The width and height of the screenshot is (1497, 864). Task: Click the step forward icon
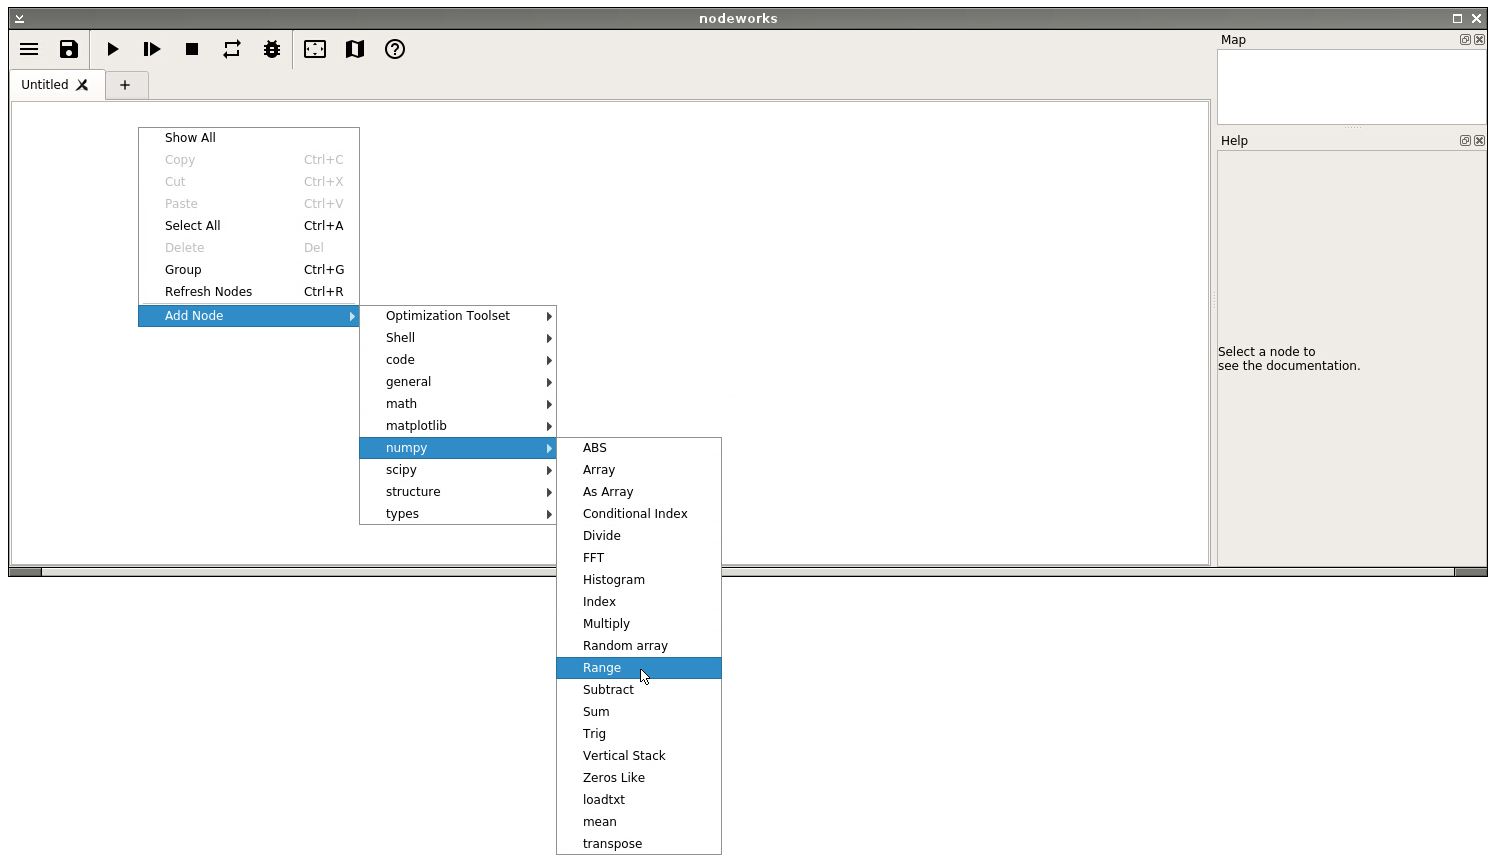(152, 49)
